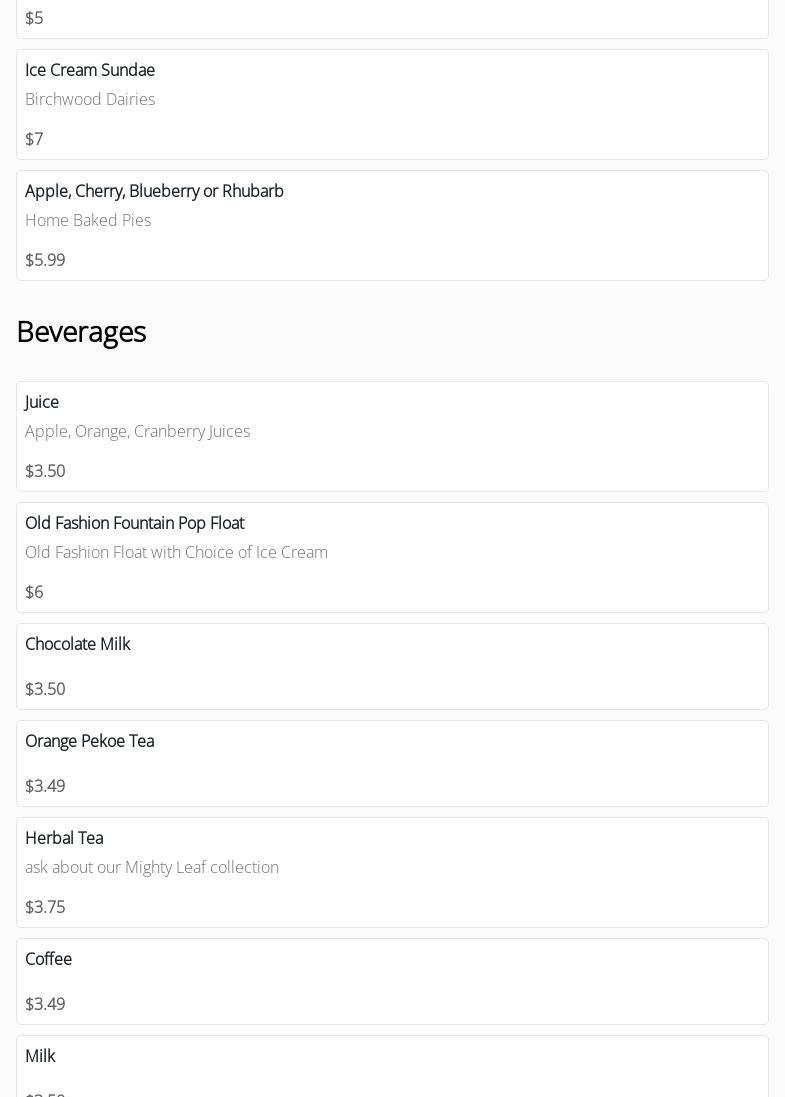Click the $3.49 Orange Pekoe Tea price
785x1097 pixels.
click(45, 786)
